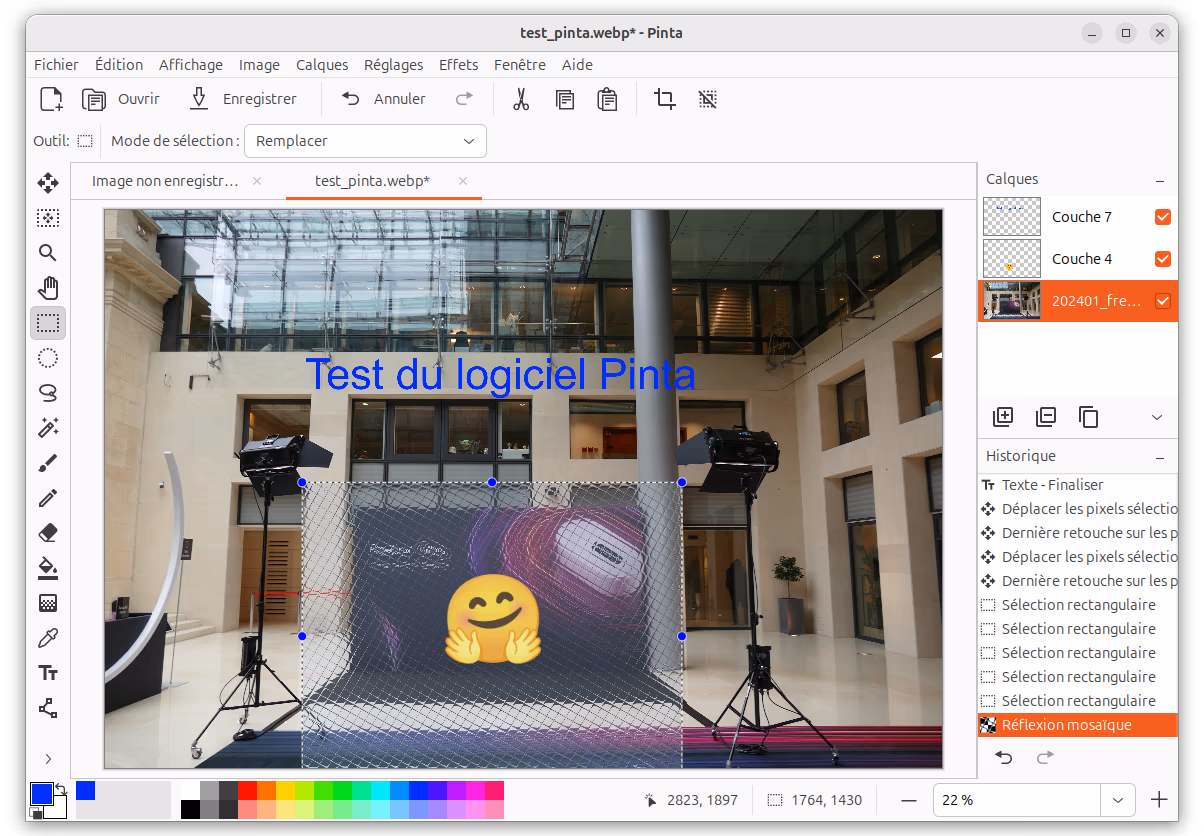Image resolution: width=1204 pixels, height=836 pixels.
Task: Zoom out with the minus button
Action: click(x=909, y=800)
